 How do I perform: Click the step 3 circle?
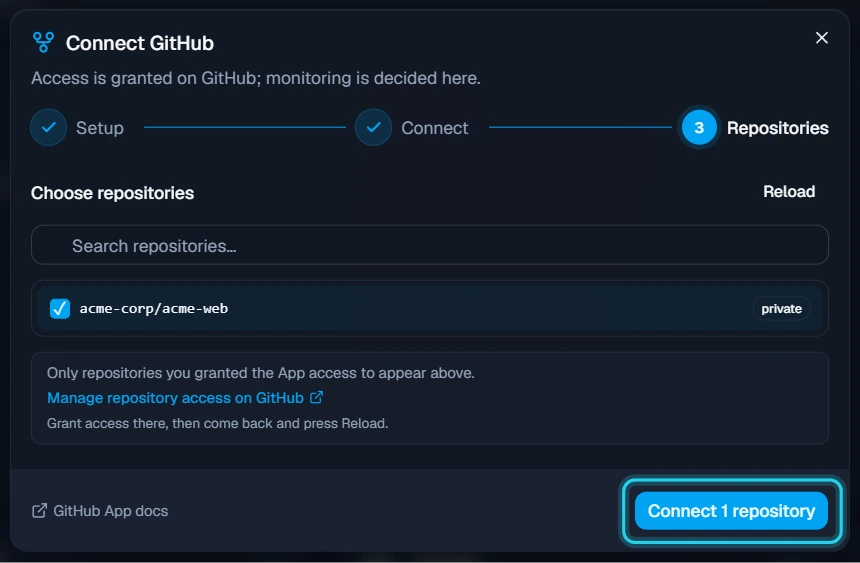tap(699, 127)
